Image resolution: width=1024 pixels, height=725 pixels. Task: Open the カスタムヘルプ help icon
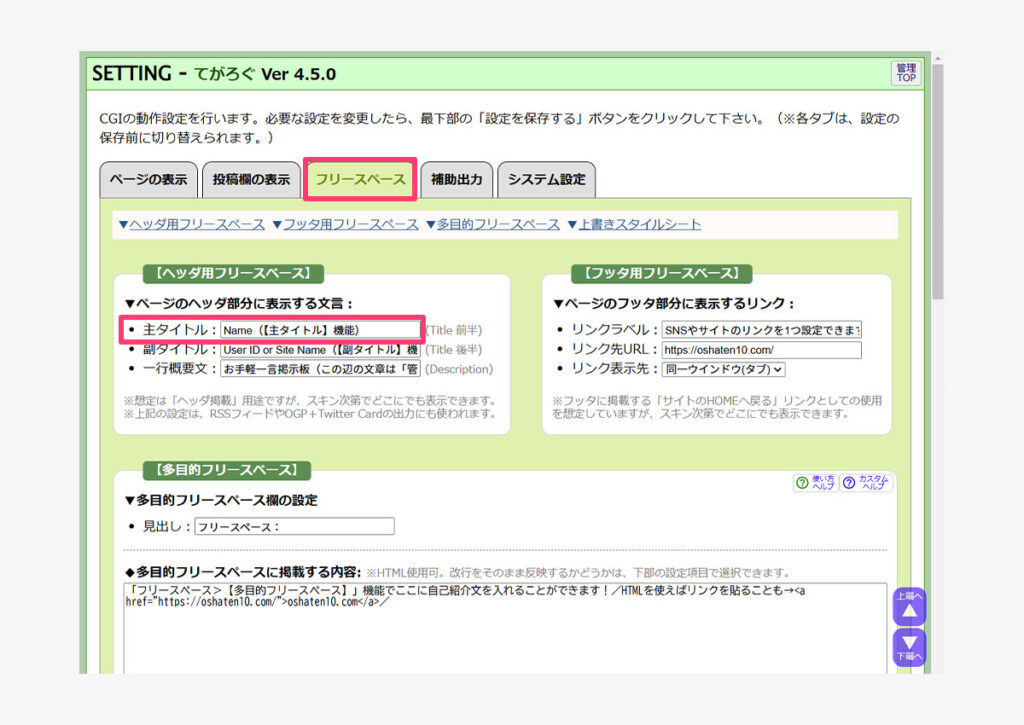(866, 483)
